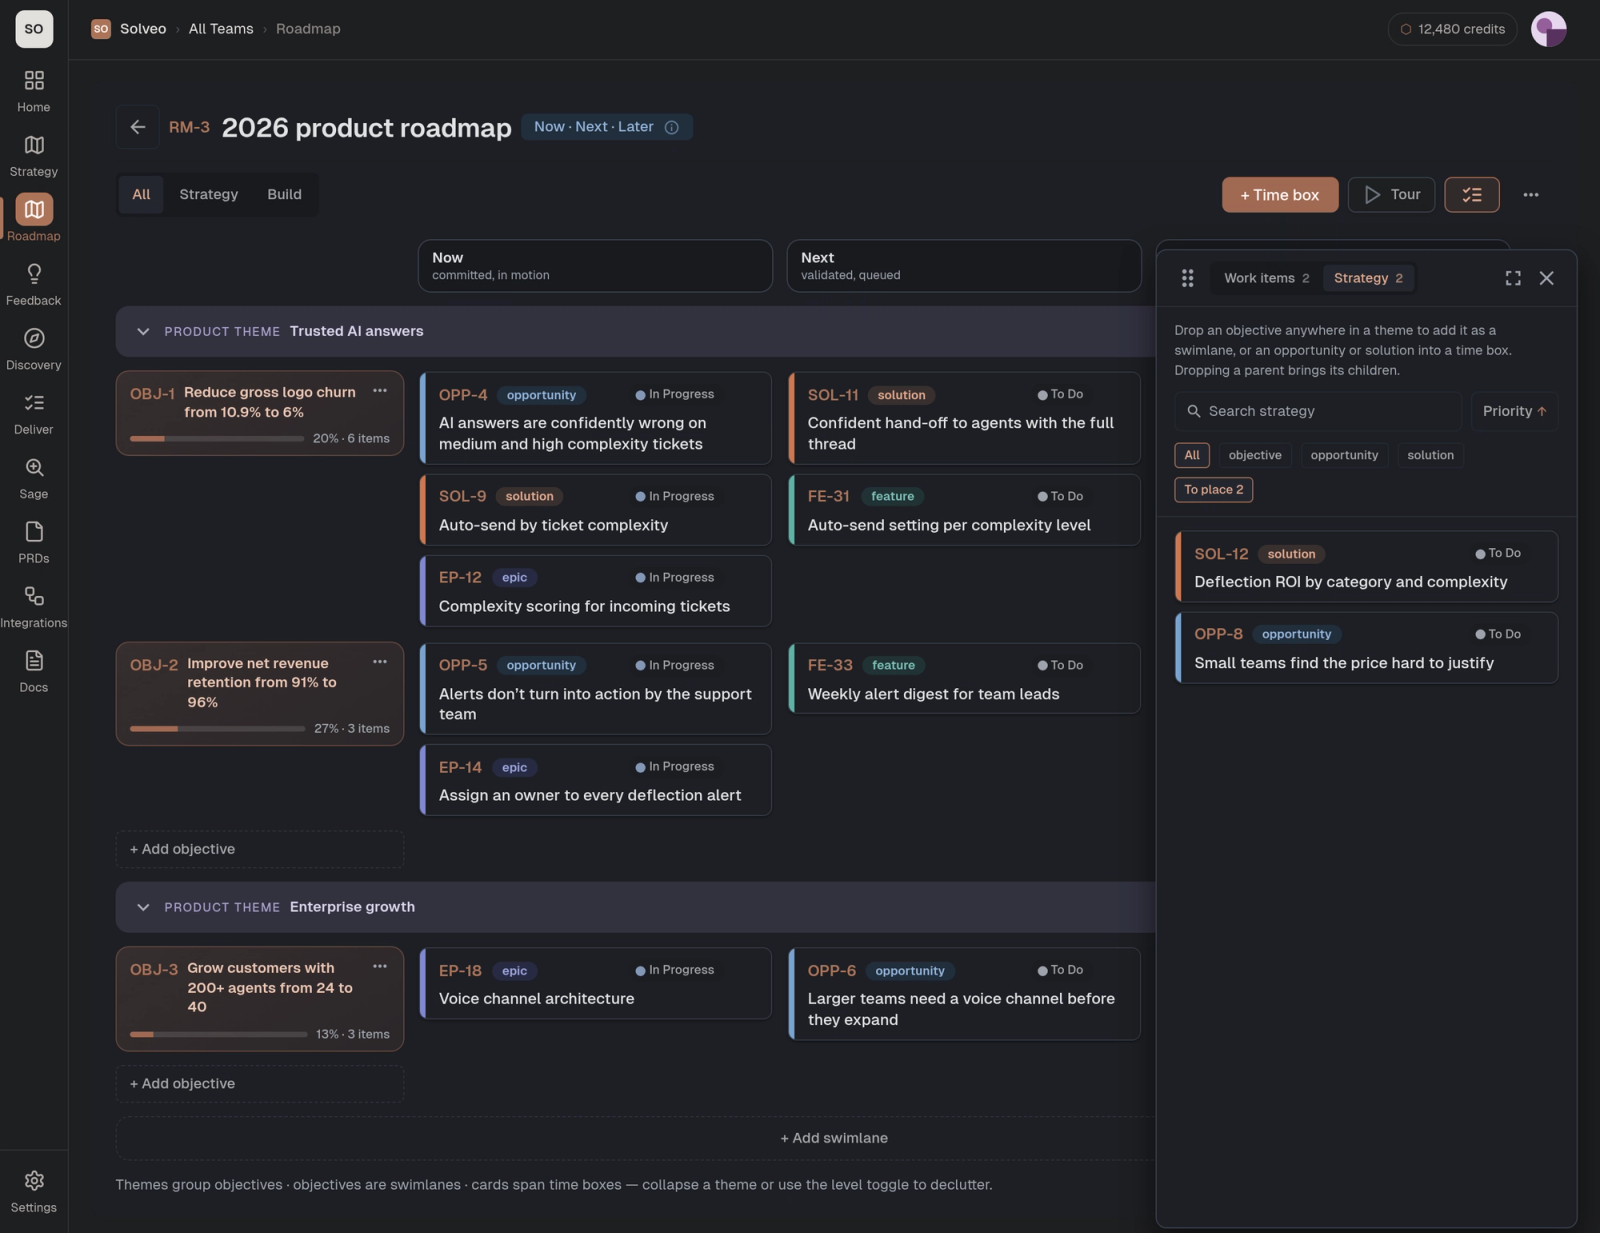The image size is (1600, 1233).
Task: Open Settings gear in sidebar
Action: pyautogui.click(x=34, y=1192)
